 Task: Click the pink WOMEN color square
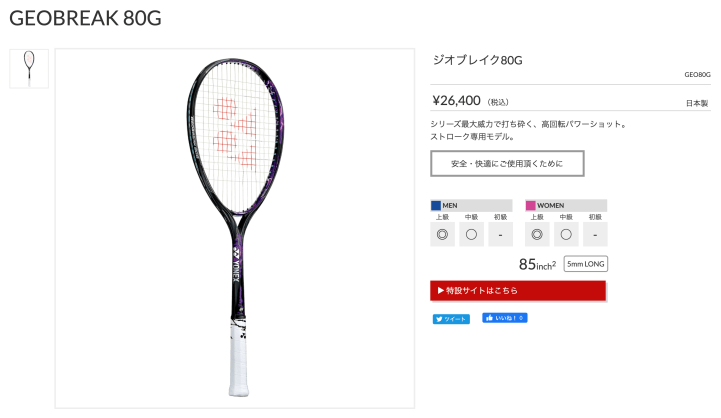[x=531, y=206]
